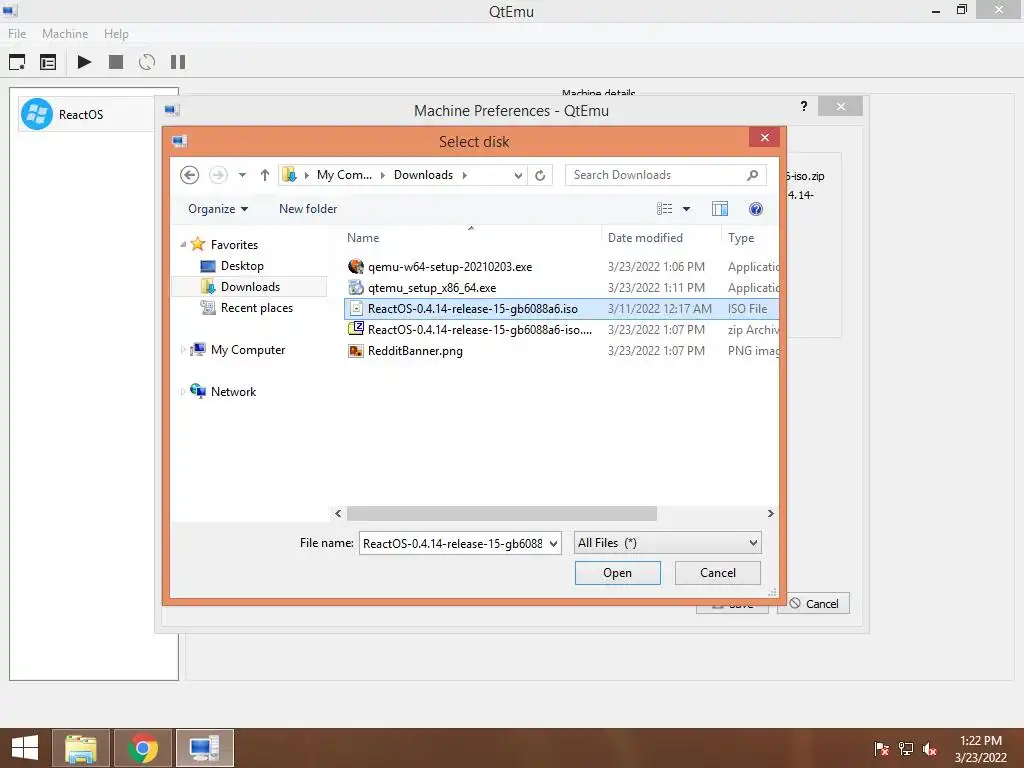Click the search magnifier icon
The height and width of the screenshot is (768, 1024).
[x=752, y=175]
